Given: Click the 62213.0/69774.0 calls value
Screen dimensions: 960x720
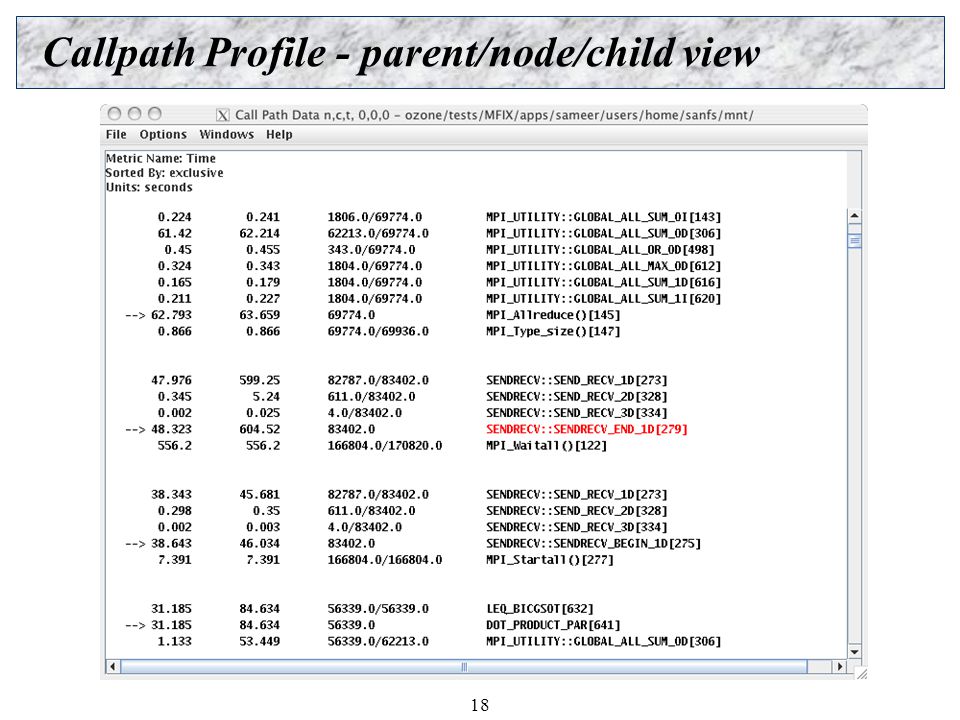Looking at the screenshot, I should 378,233.
